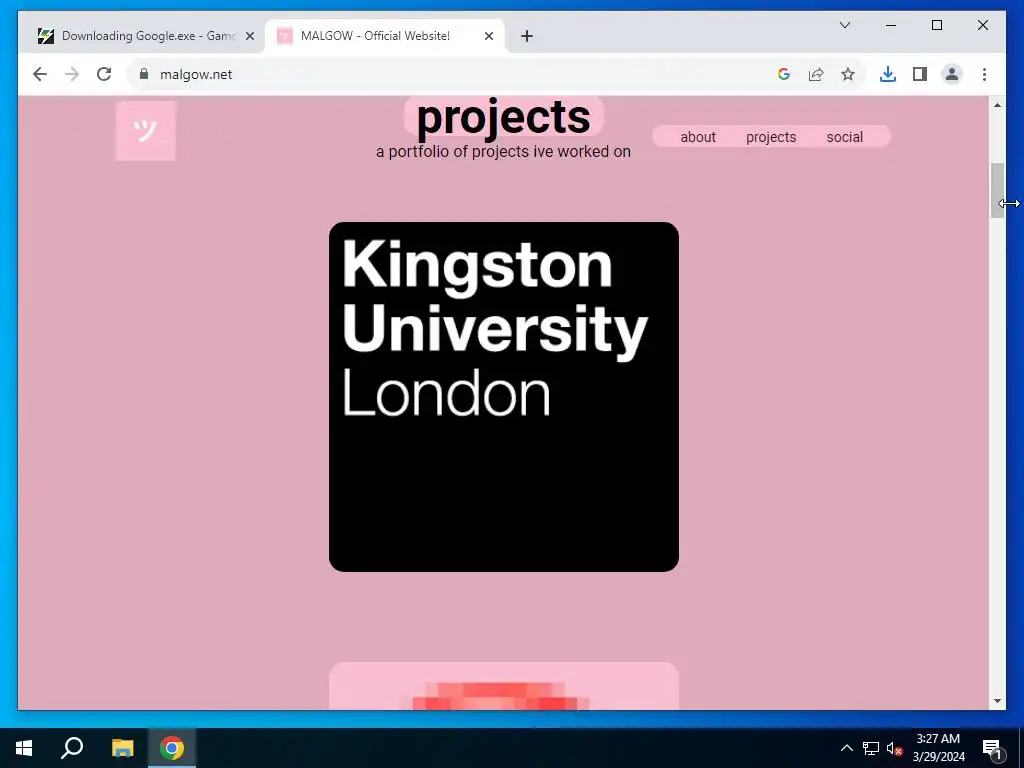Open a new browser tab
1024x768 pixels.
(x=527, y=36)
